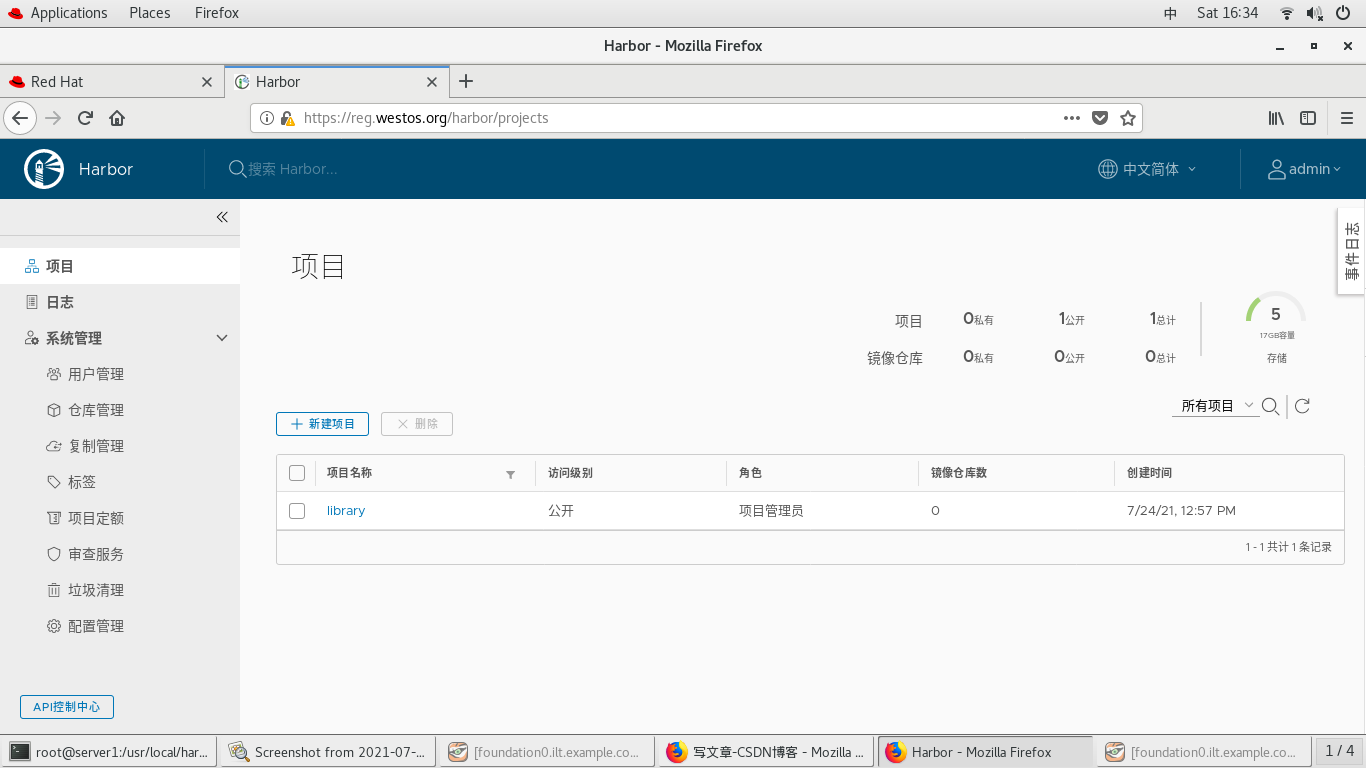Open a new browser tab
Screen dimensions: 1366x768
465,82
